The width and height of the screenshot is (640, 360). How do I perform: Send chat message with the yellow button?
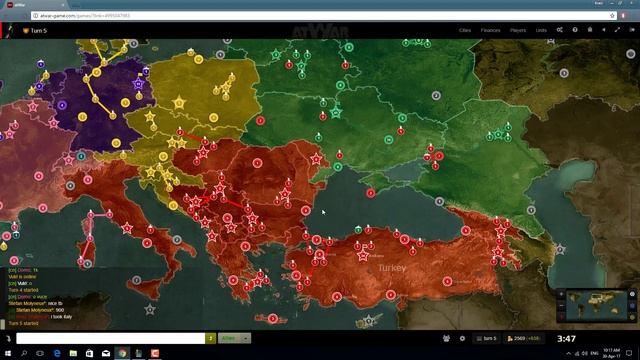211,338
